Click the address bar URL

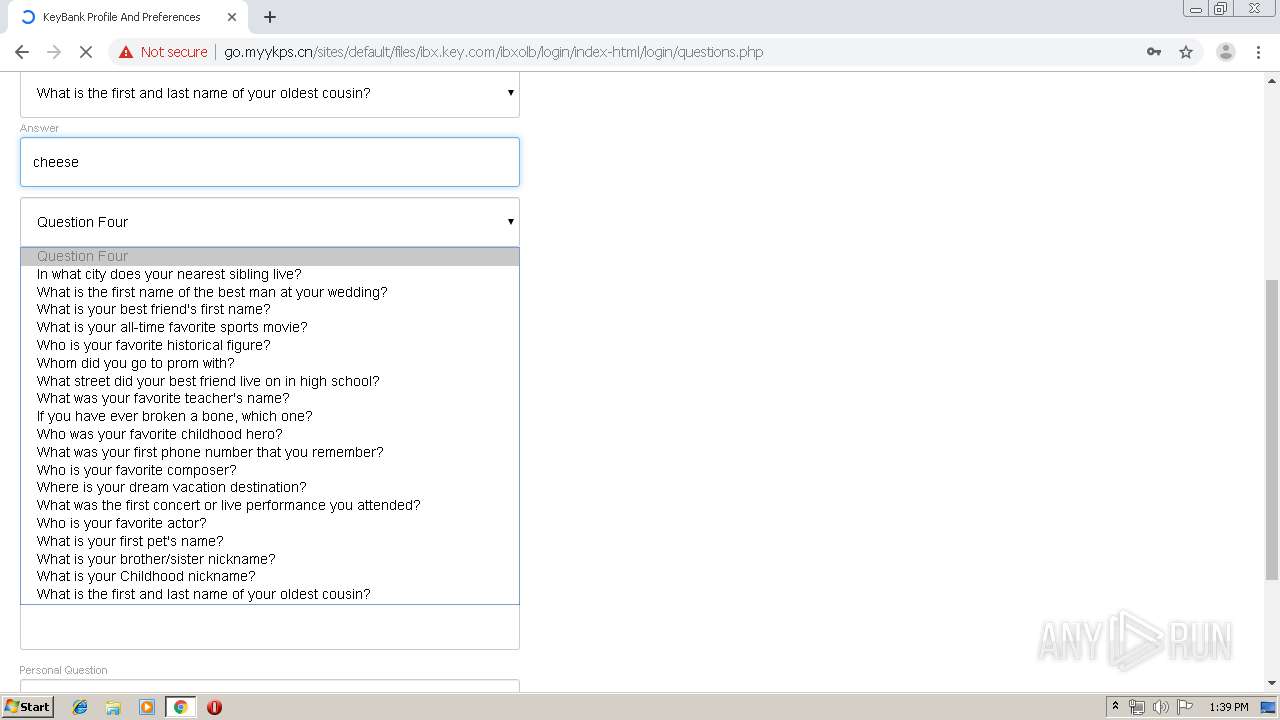coord(493,52)
